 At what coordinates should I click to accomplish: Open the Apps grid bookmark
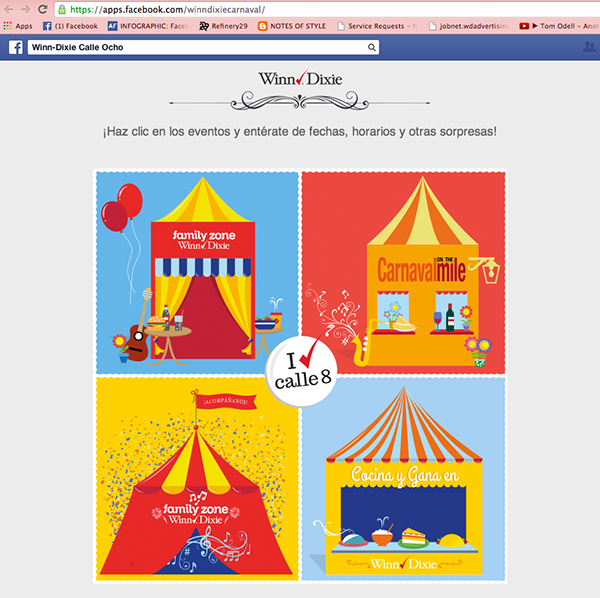[x=18, y=26]
